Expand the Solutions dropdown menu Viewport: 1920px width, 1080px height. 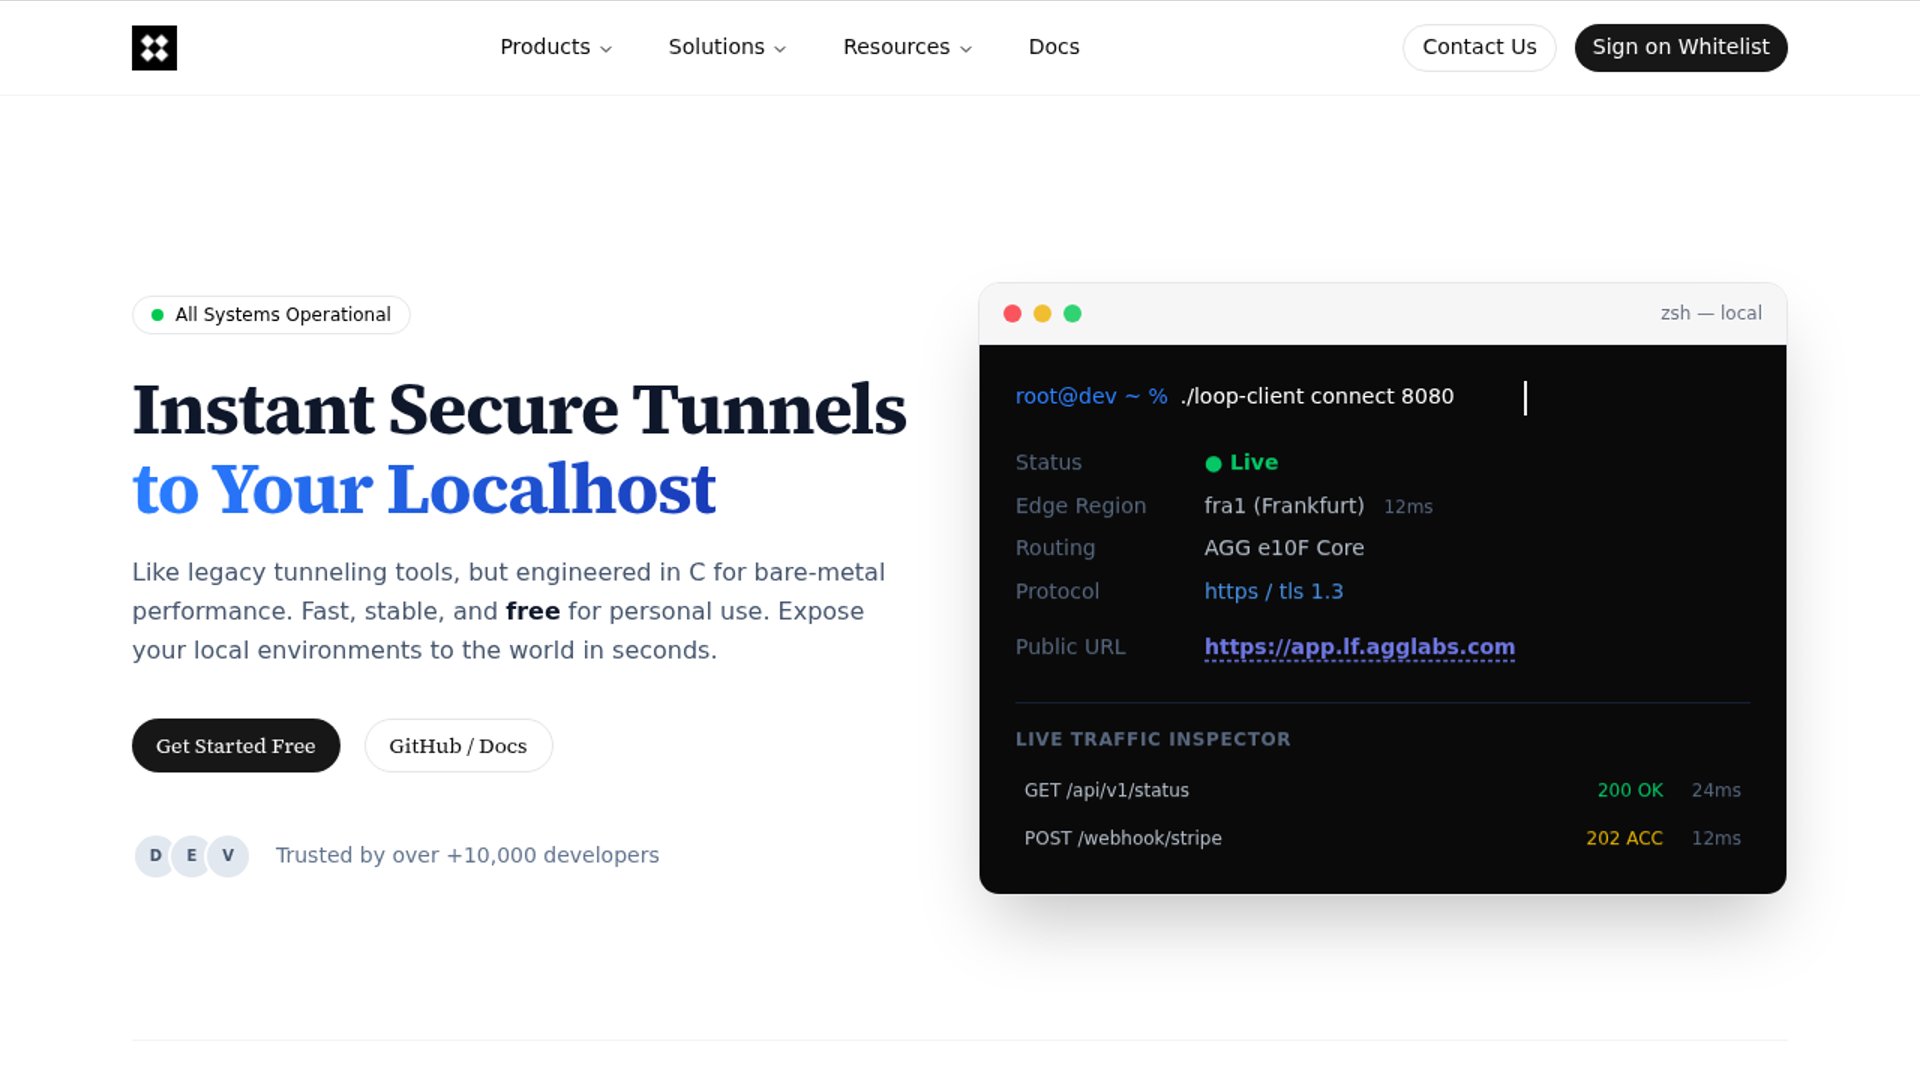pos(727,47)
